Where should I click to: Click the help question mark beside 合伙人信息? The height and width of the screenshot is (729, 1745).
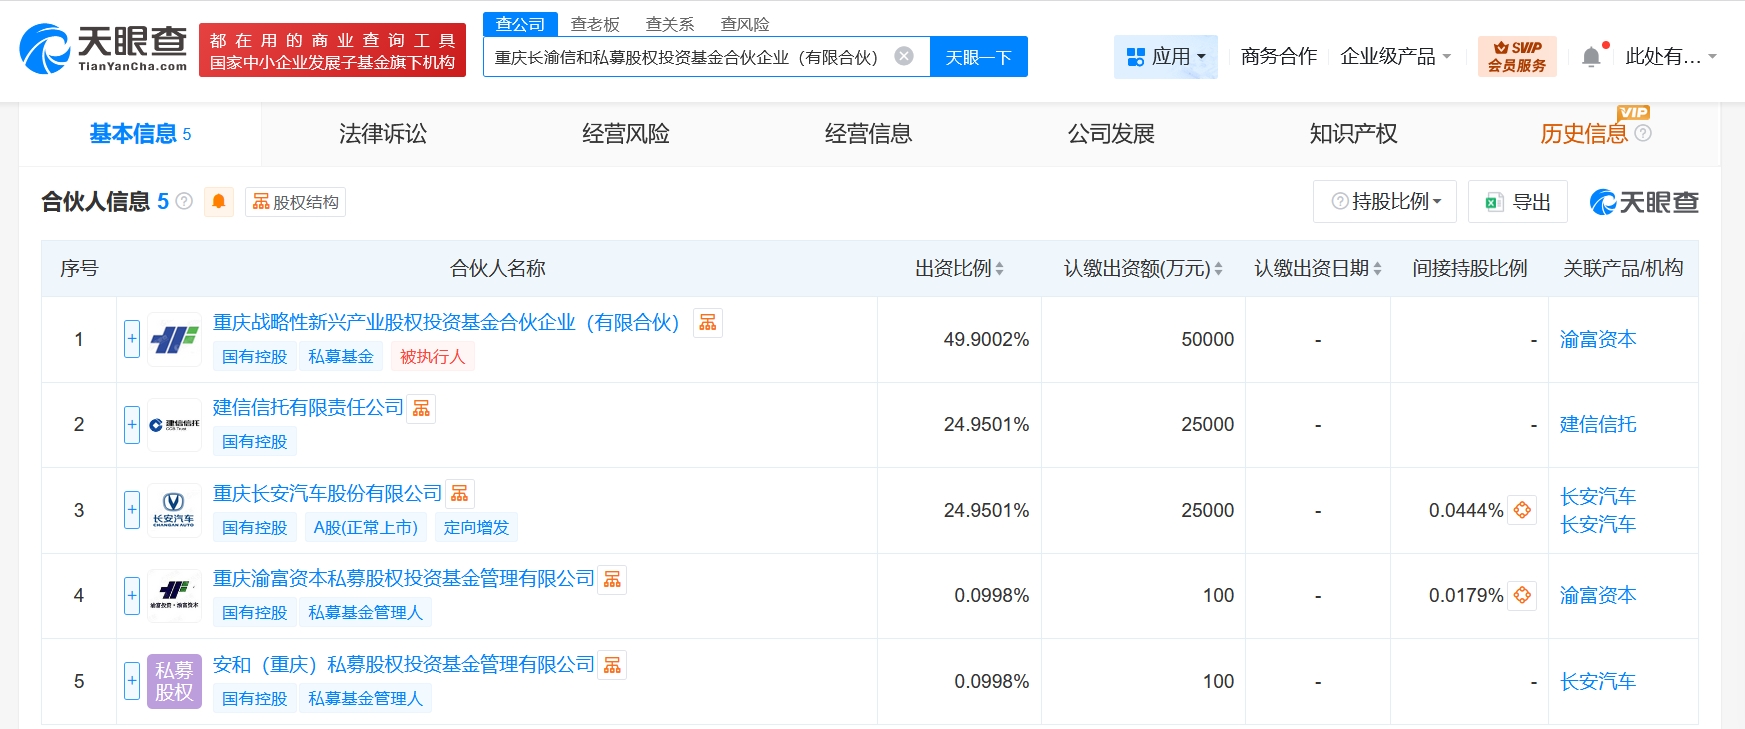tap(184, 202)
